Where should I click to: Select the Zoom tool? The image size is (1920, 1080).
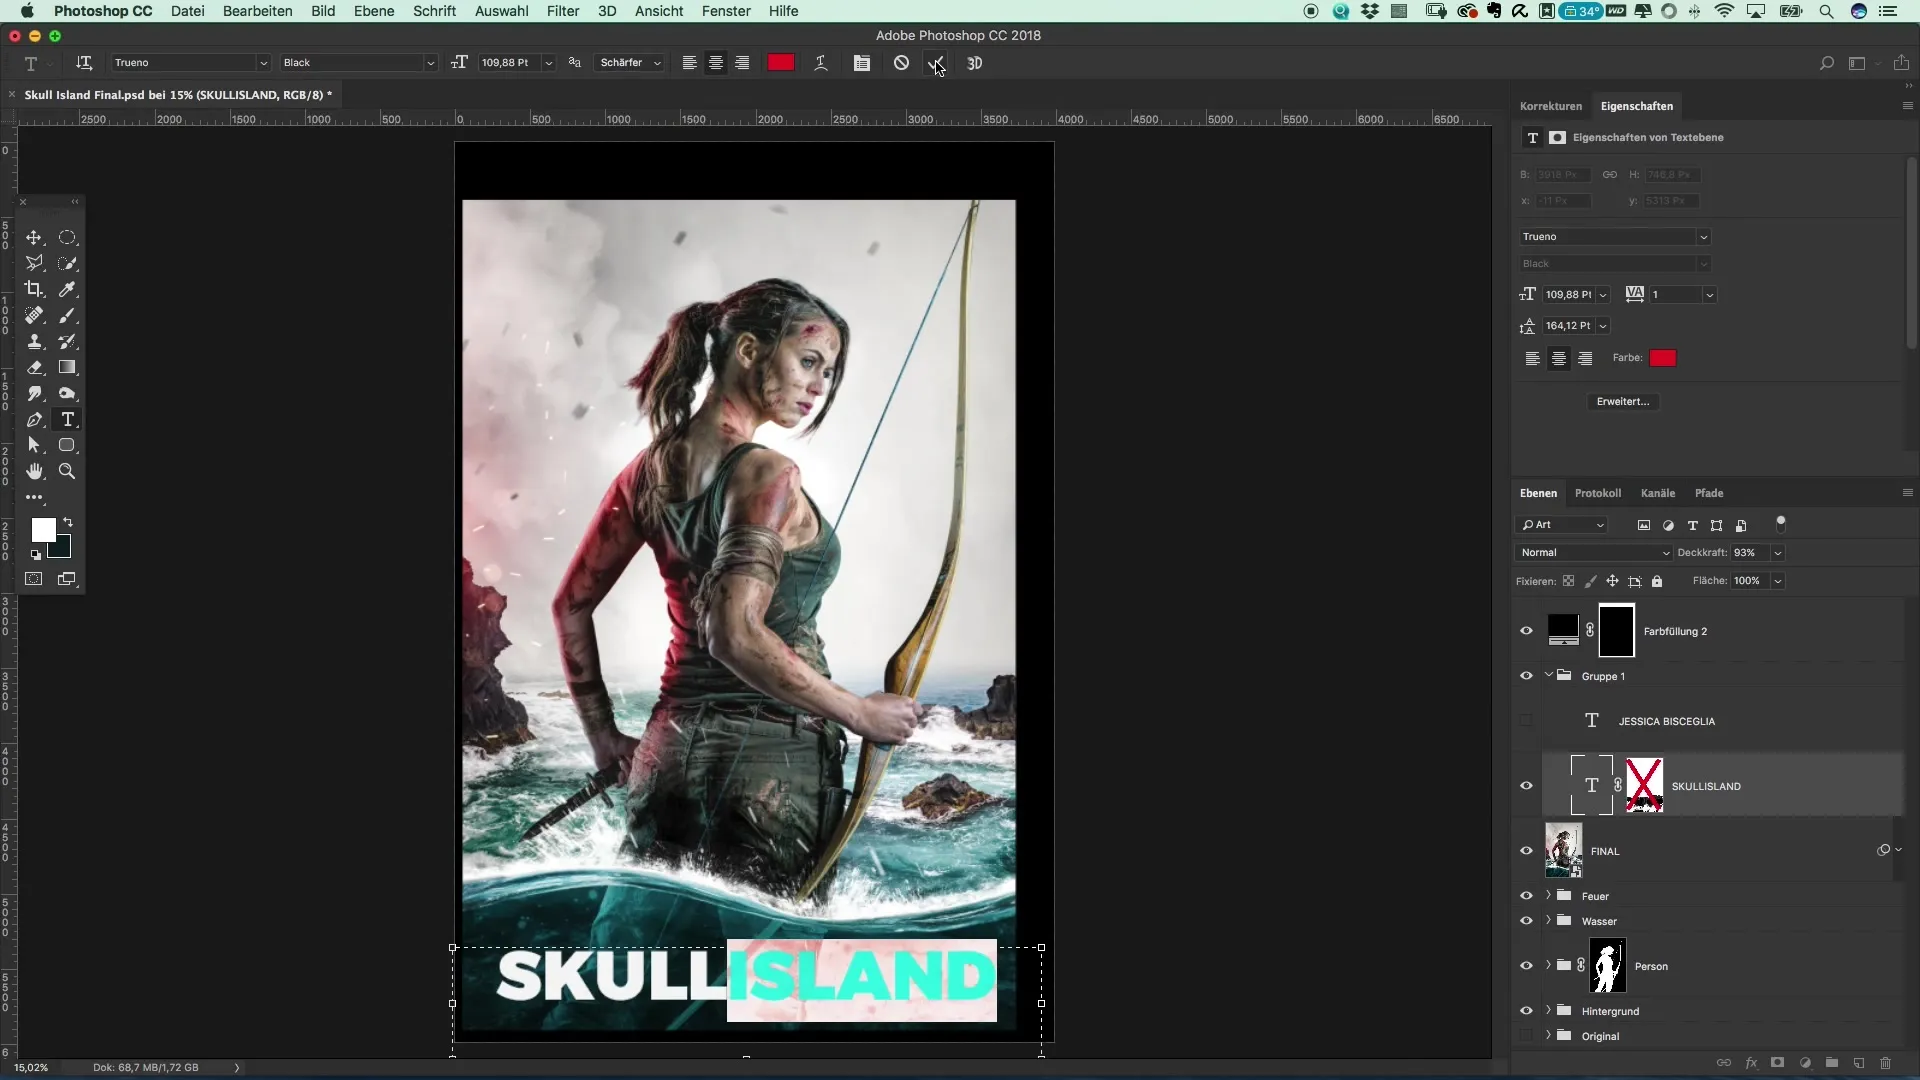67,471
